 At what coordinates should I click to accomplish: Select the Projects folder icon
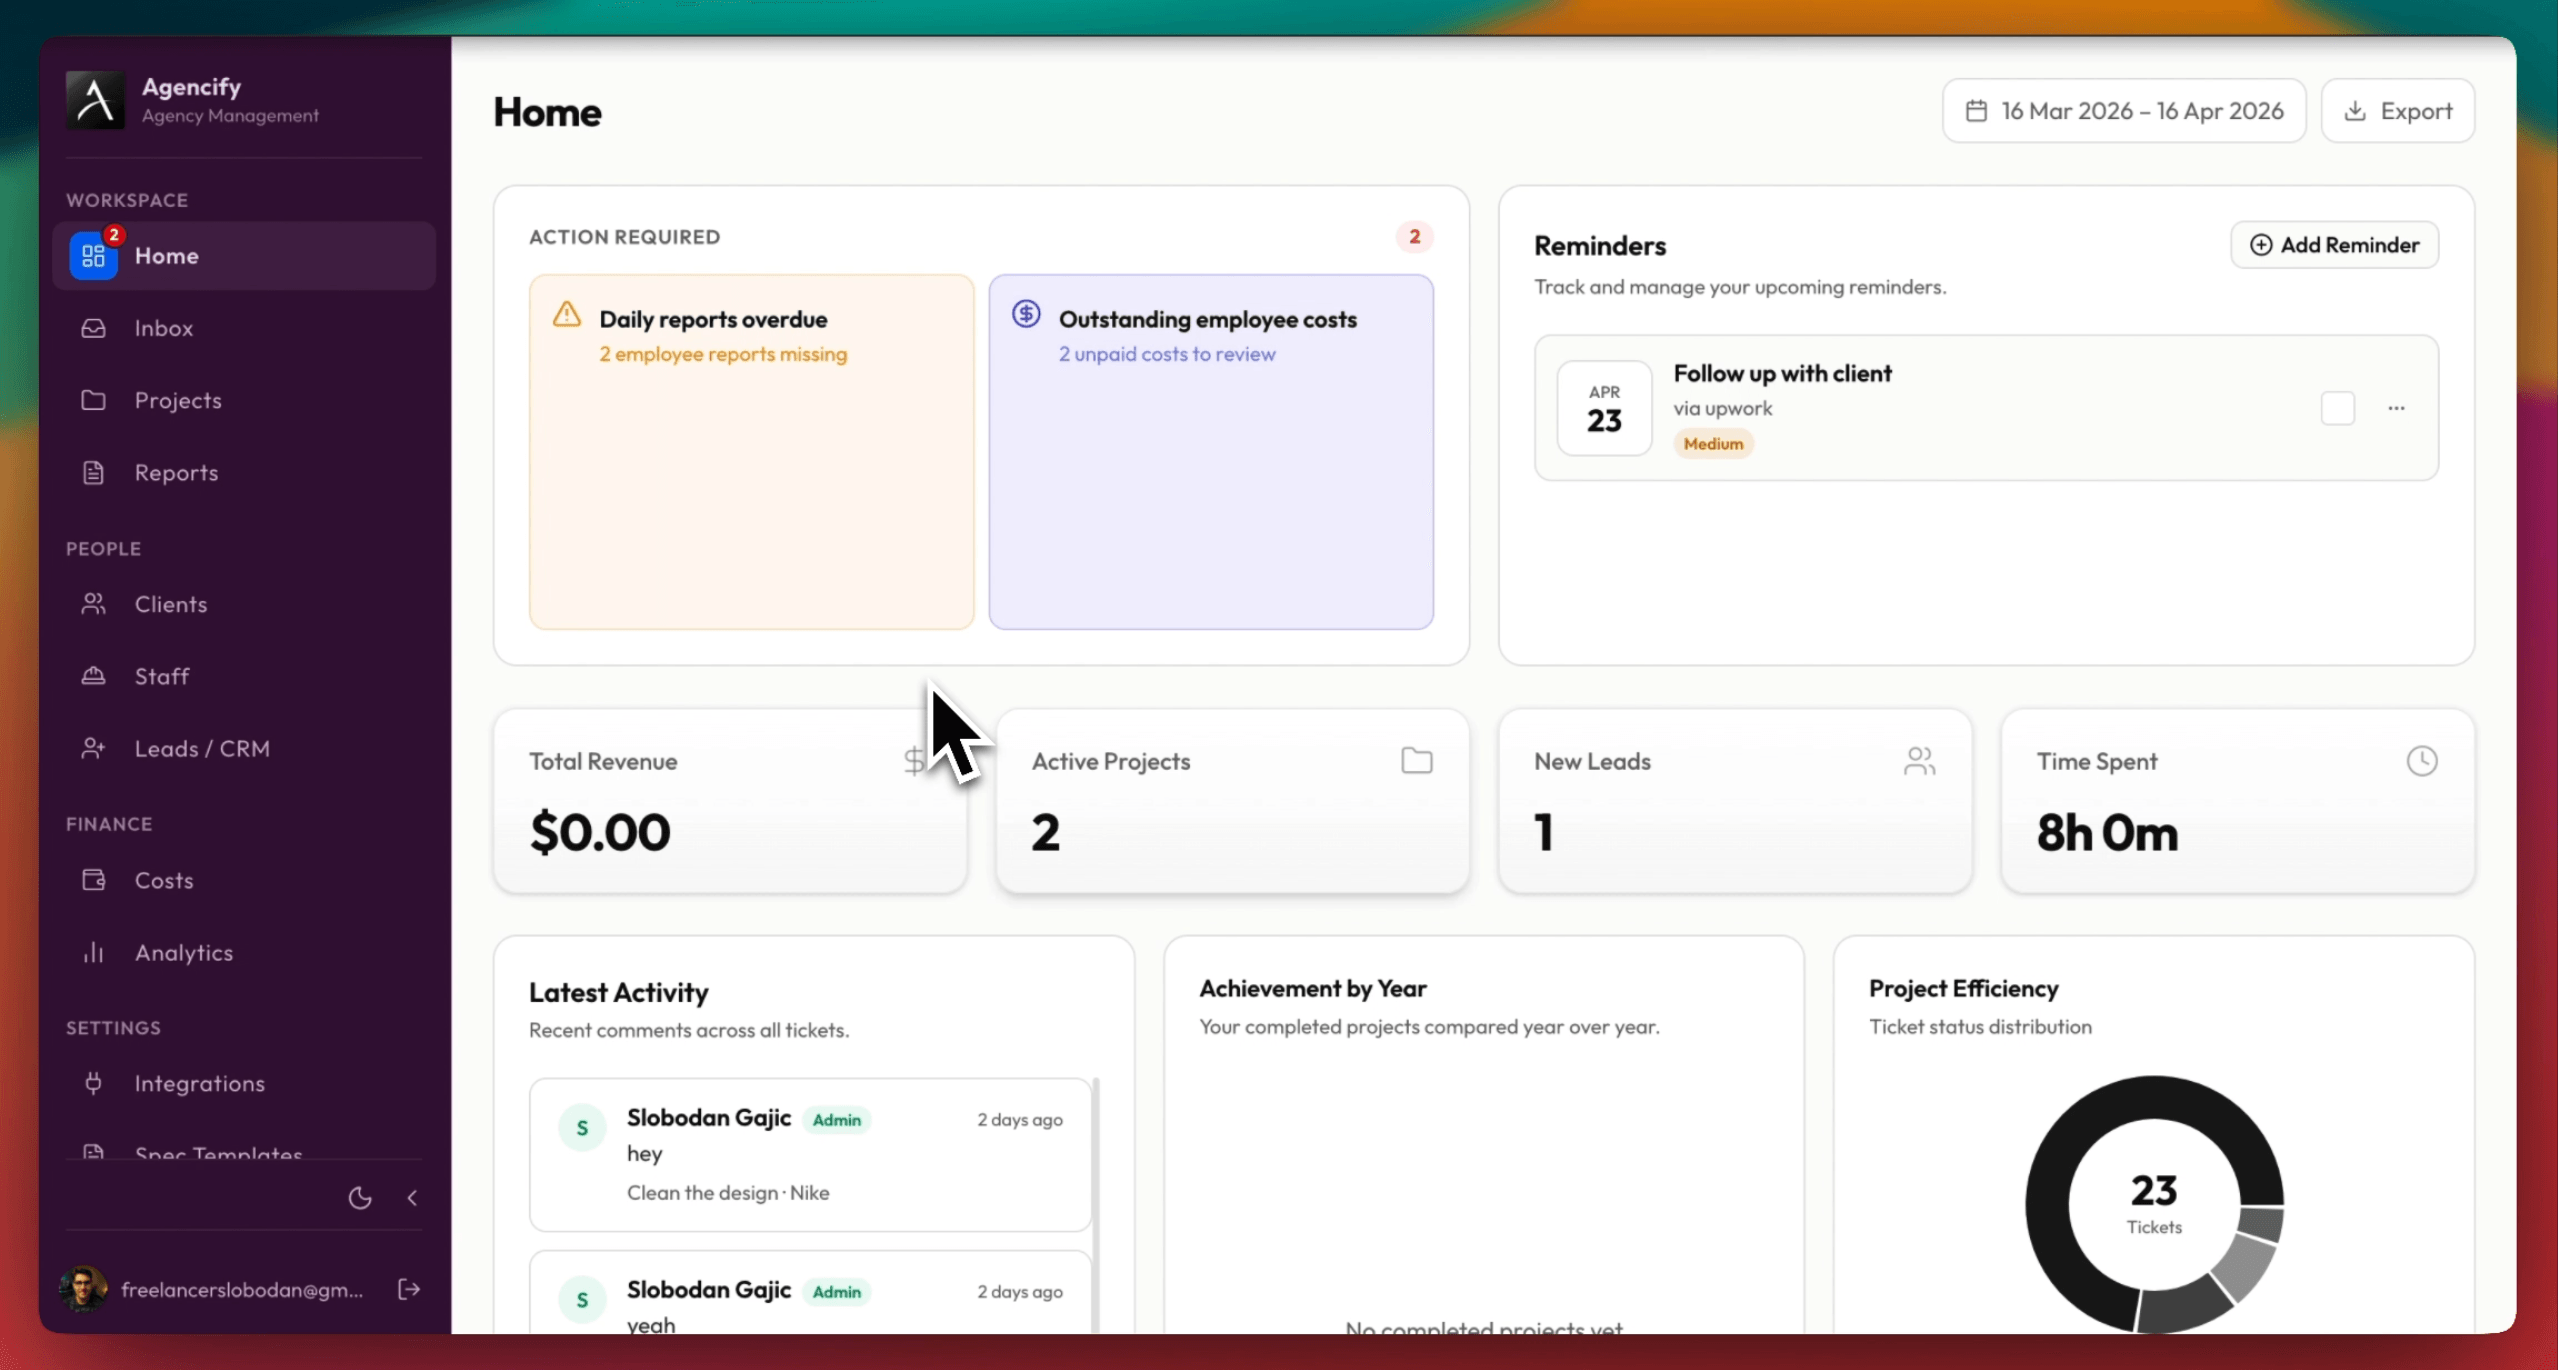[93, 400]
